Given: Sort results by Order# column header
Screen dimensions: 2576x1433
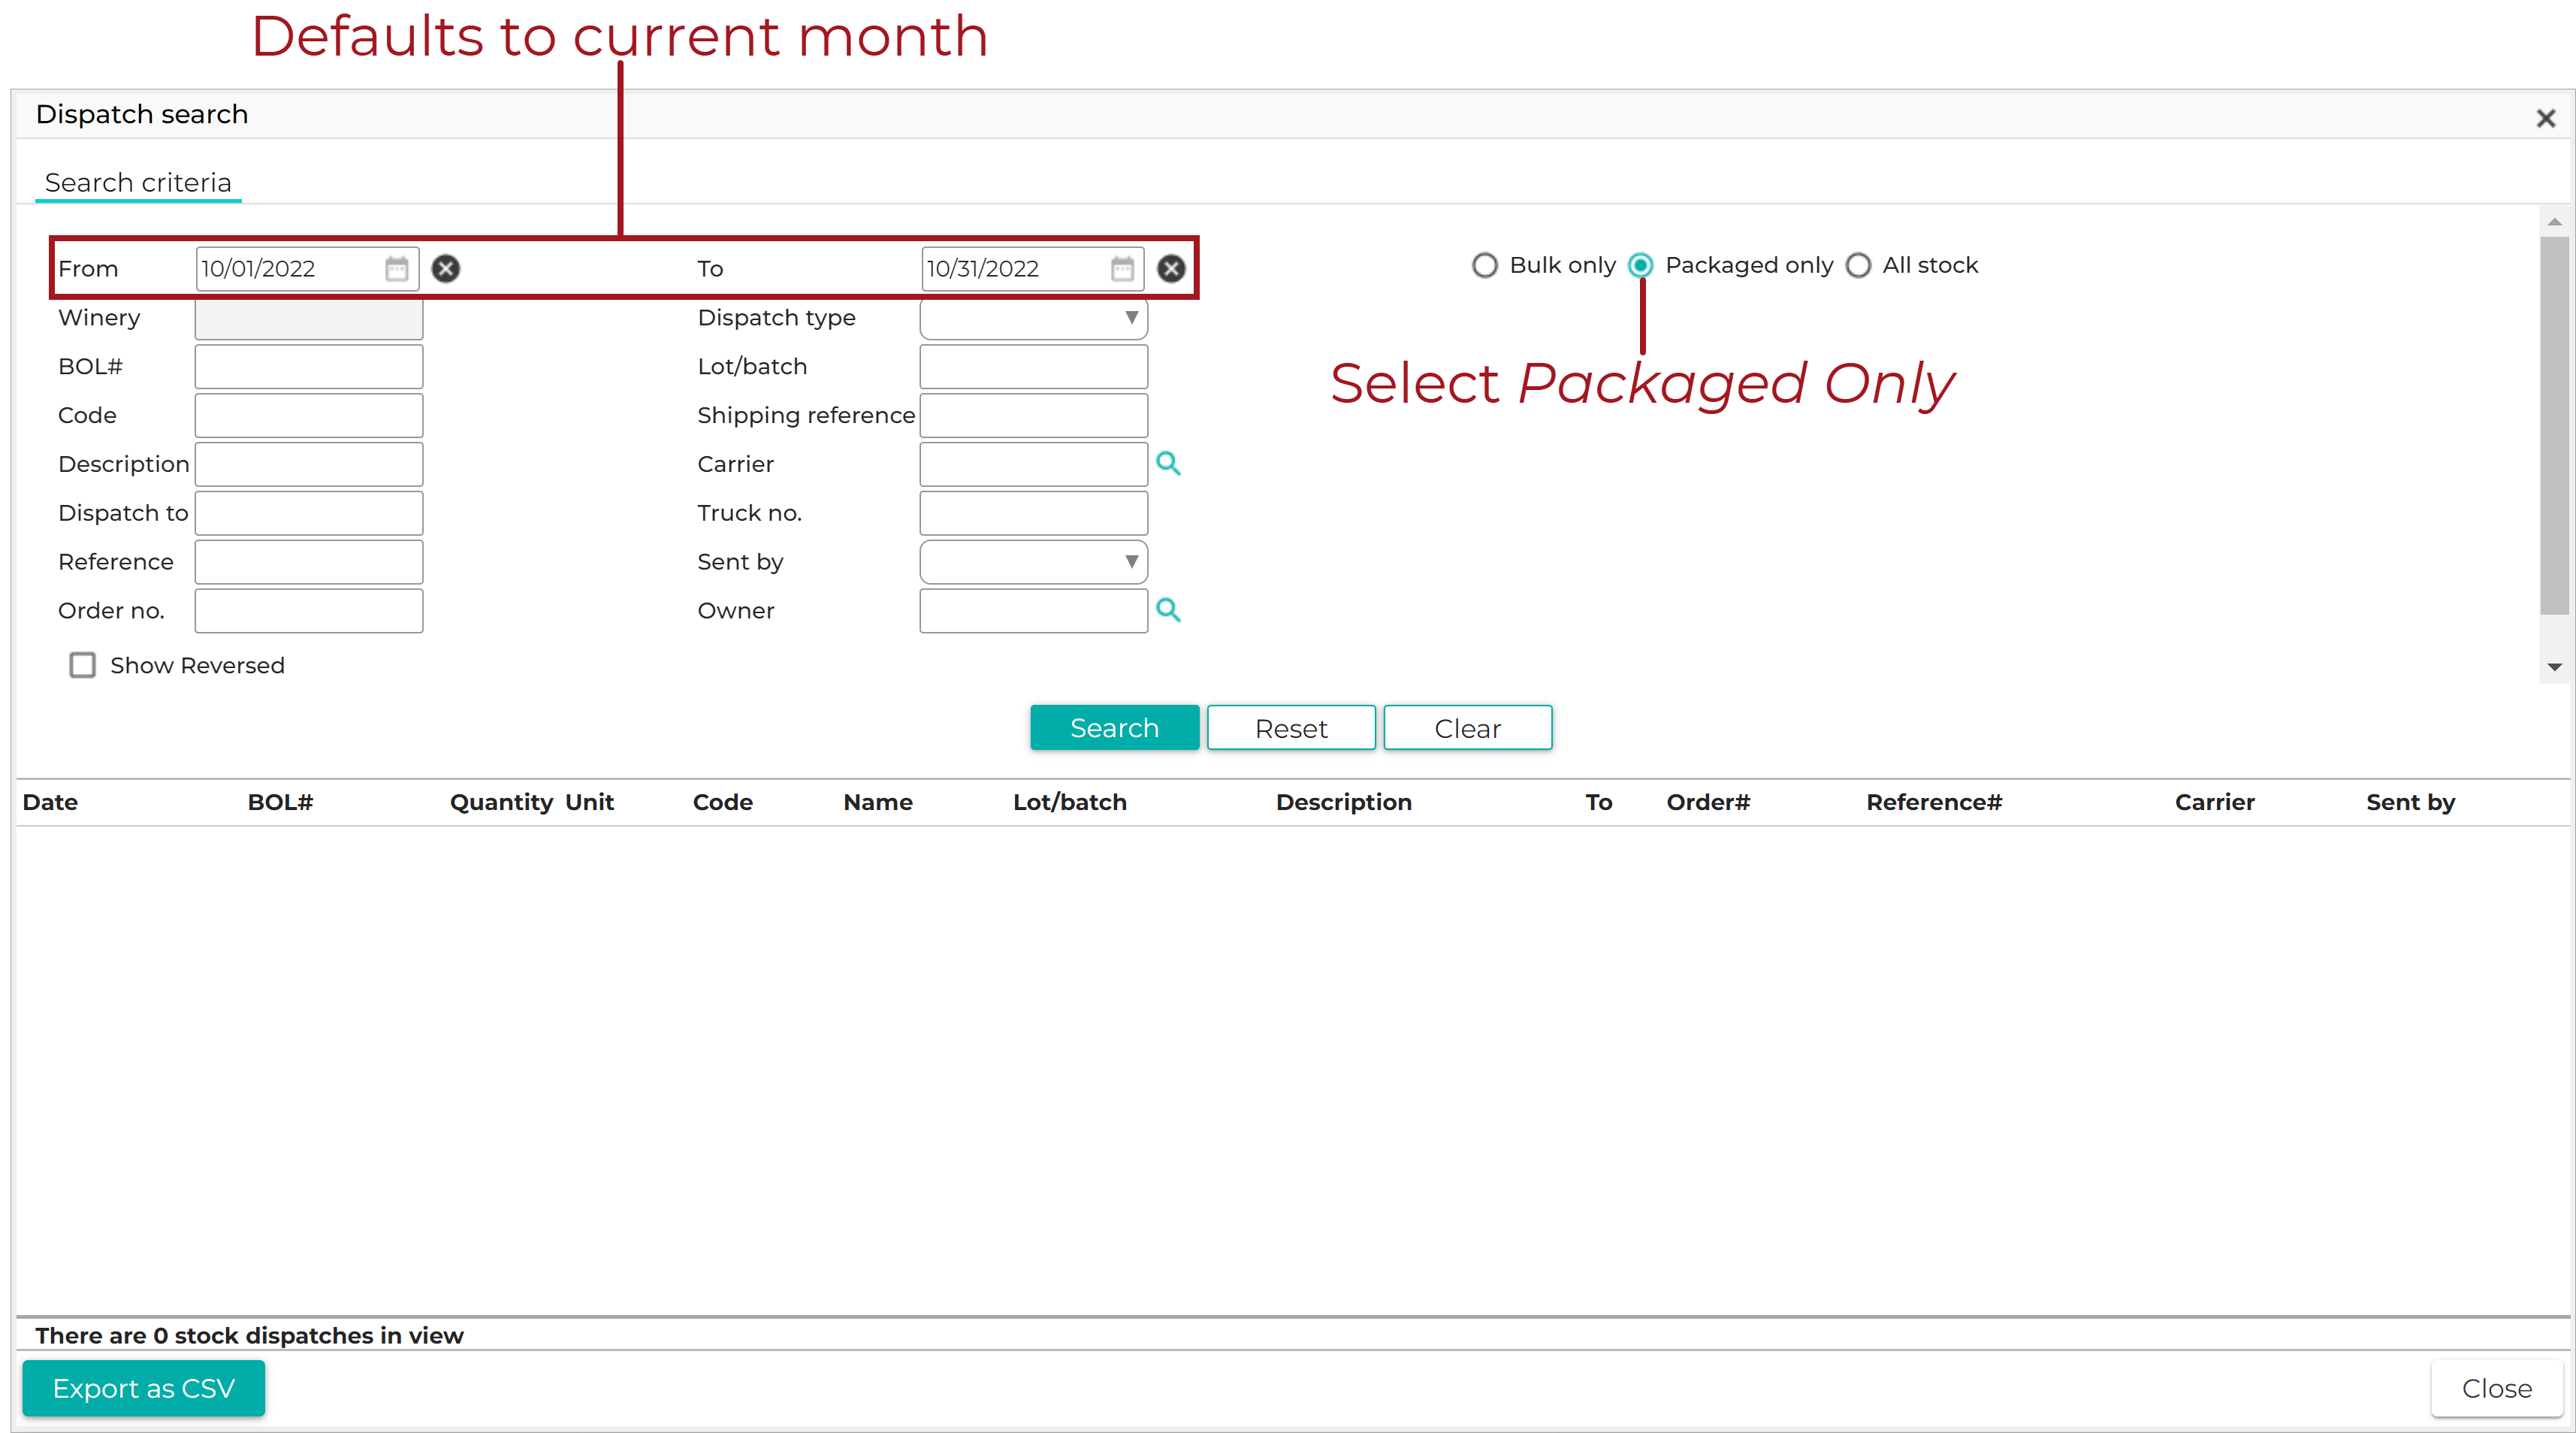Looking at the screenshot, I should [1708, 802].
